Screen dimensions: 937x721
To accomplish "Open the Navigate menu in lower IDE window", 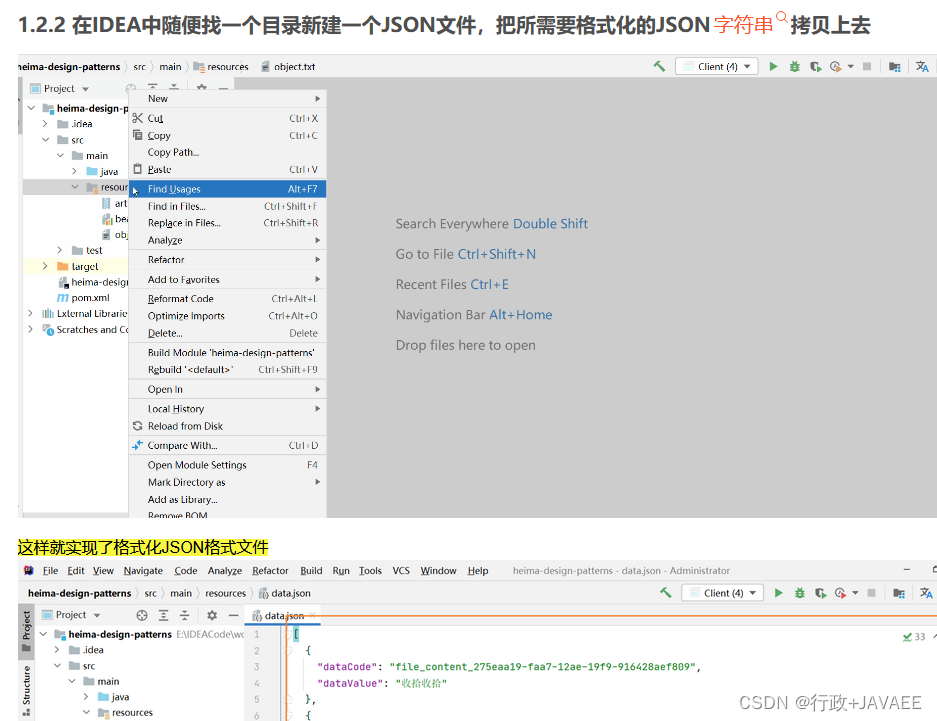I will pyautogui.click(x=143, y=570).
